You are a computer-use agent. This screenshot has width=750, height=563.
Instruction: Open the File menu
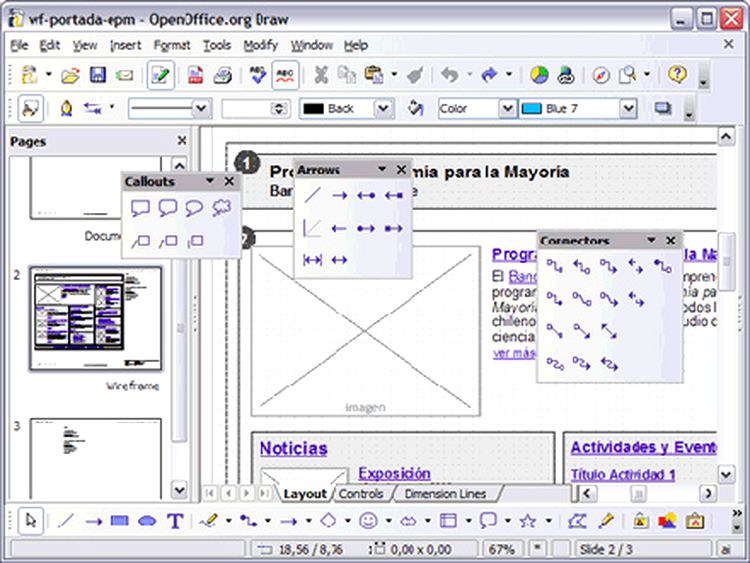tap(20, 45)
